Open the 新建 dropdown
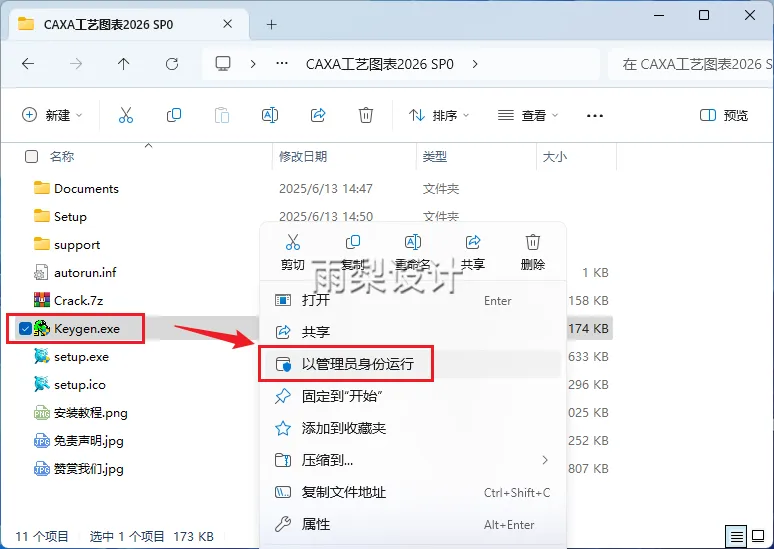 [x=52, y=116]
